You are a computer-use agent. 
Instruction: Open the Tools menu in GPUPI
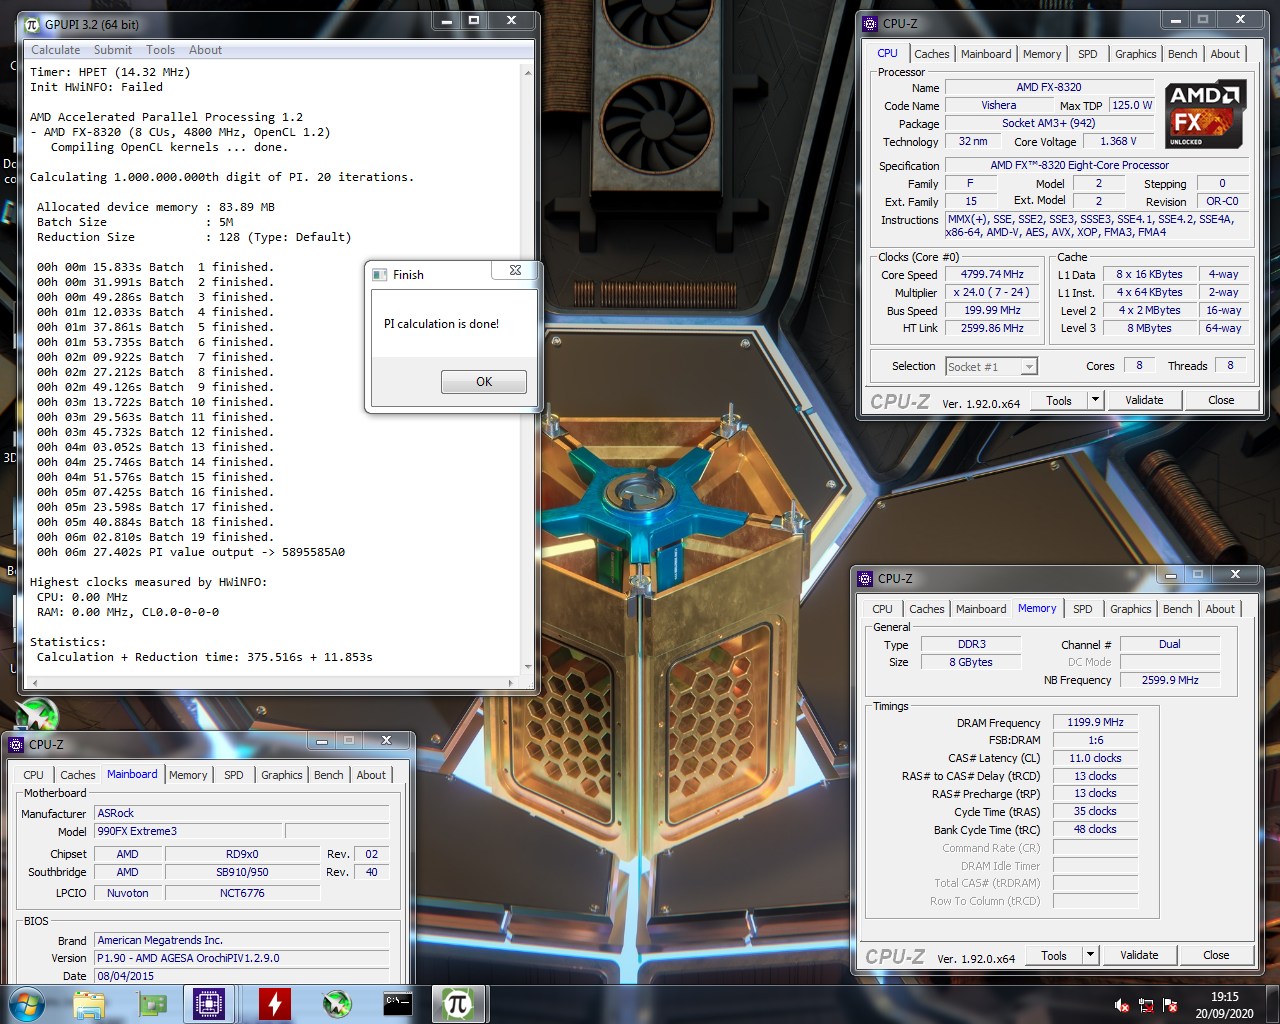pos(160,50)
